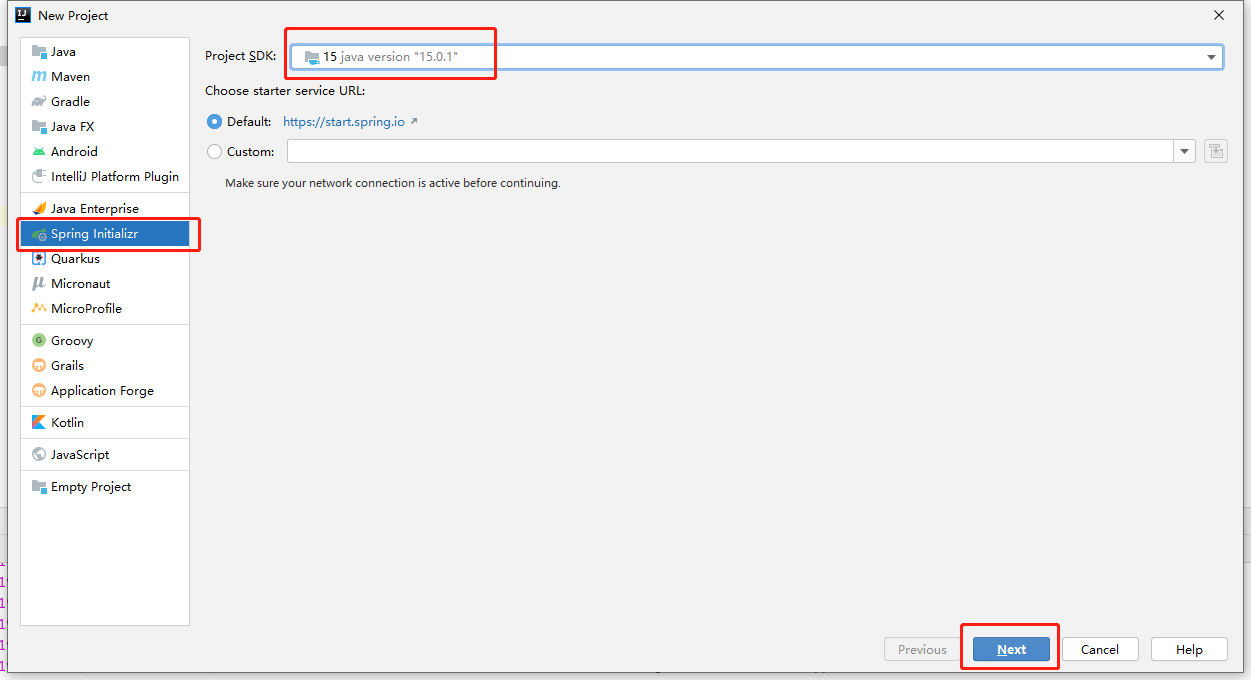The image size is (1251, 680).
Task: Click the Next button
Action: click(x=1011, y=649)
